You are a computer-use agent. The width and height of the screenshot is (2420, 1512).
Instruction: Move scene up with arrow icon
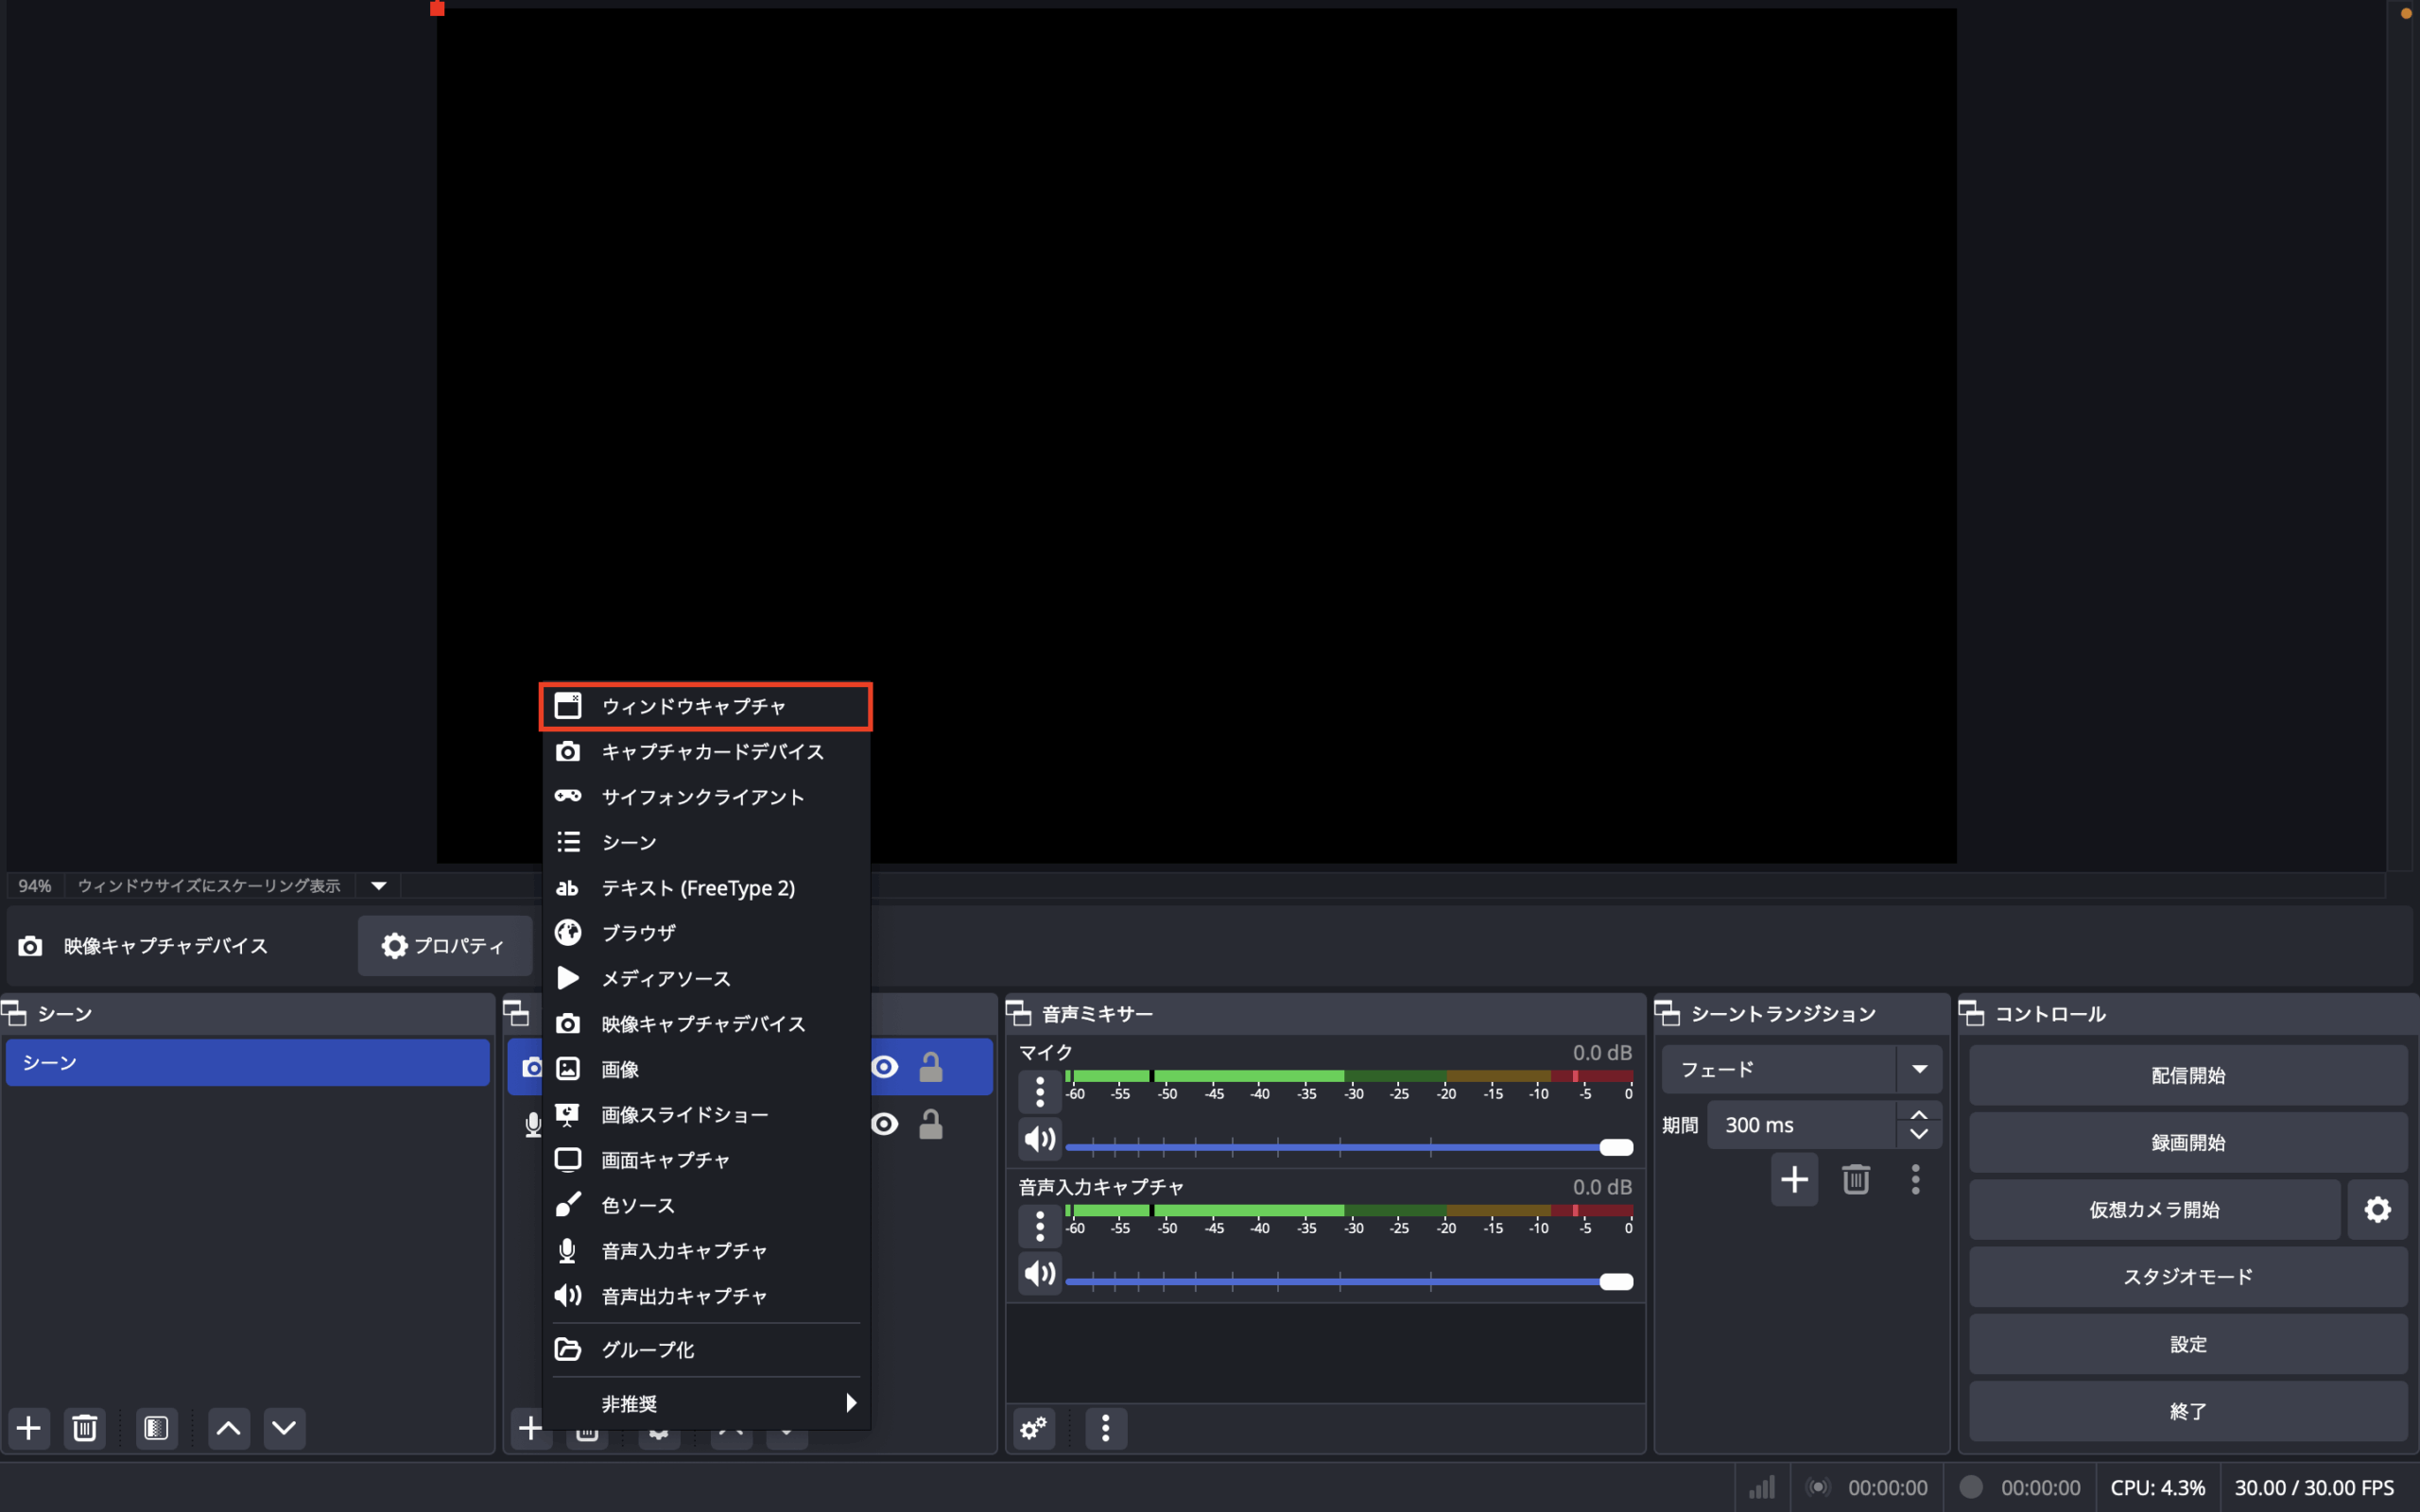click(x=228, y=1428)
